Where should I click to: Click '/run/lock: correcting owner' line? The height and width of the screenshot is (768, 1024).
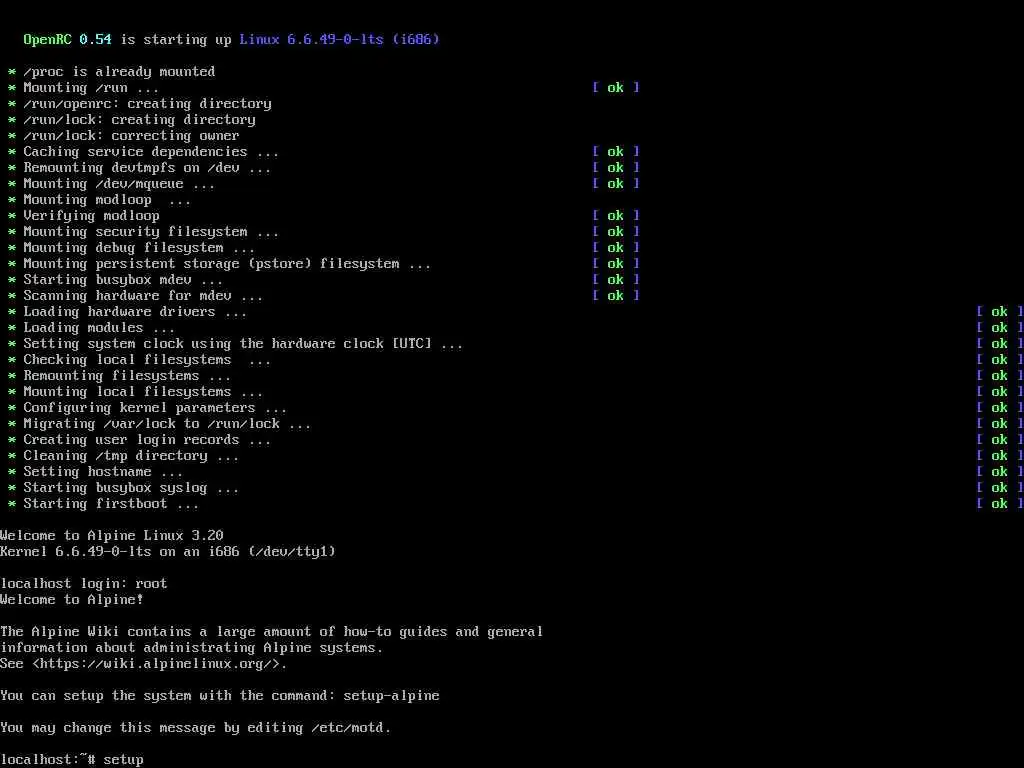(131, 136)
